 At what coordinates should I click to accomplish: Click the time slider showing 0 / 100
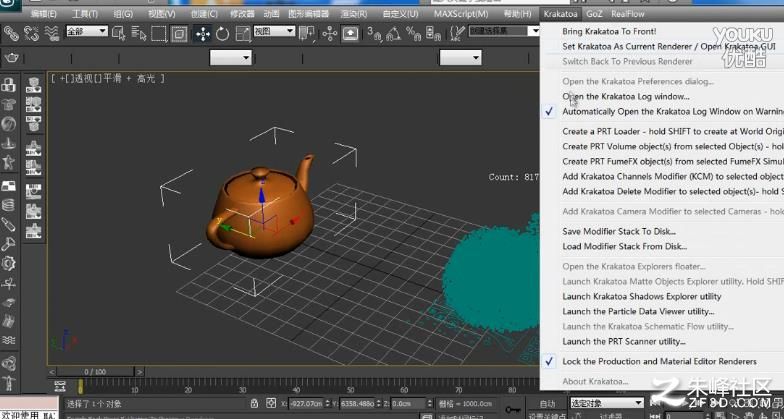click(95, 372)
